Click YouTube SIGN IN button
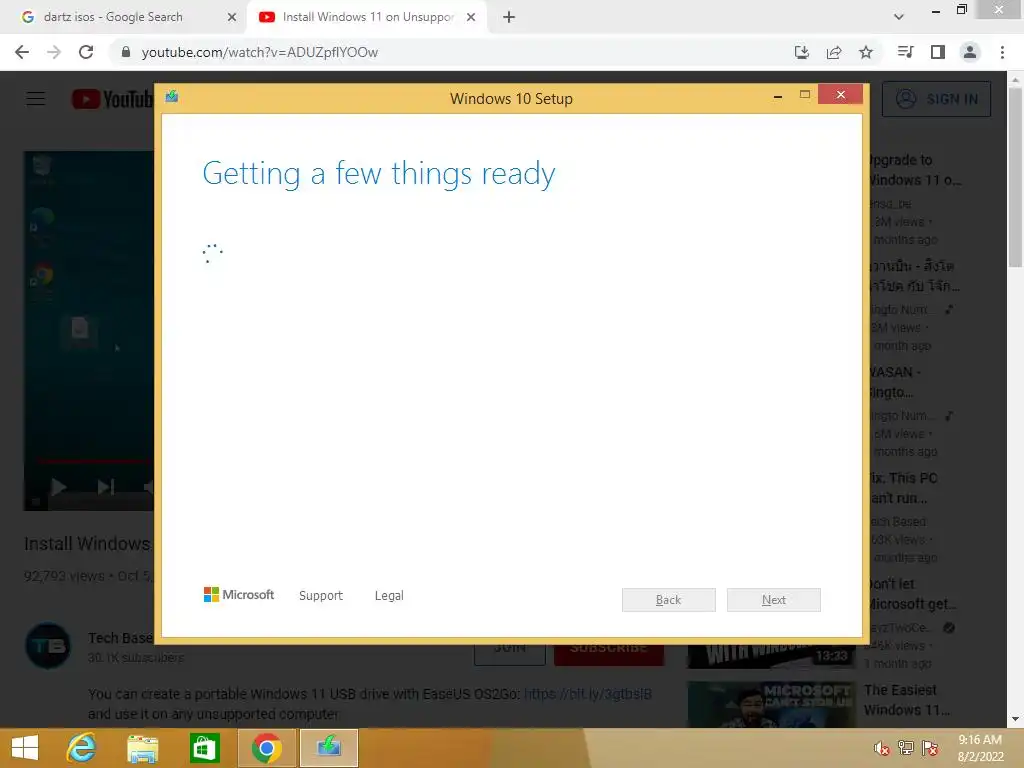1024x768 pixels. (936, 99)
